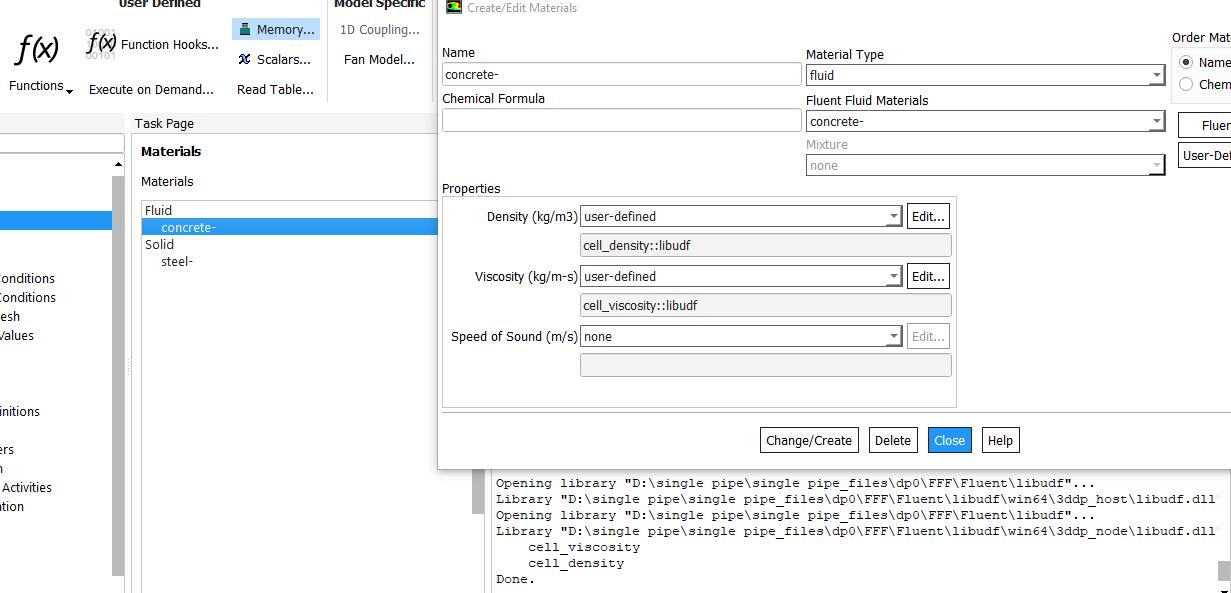Click the Delete material button
Viewport: 1231px width, 593px height.
(x=893, y=440)
